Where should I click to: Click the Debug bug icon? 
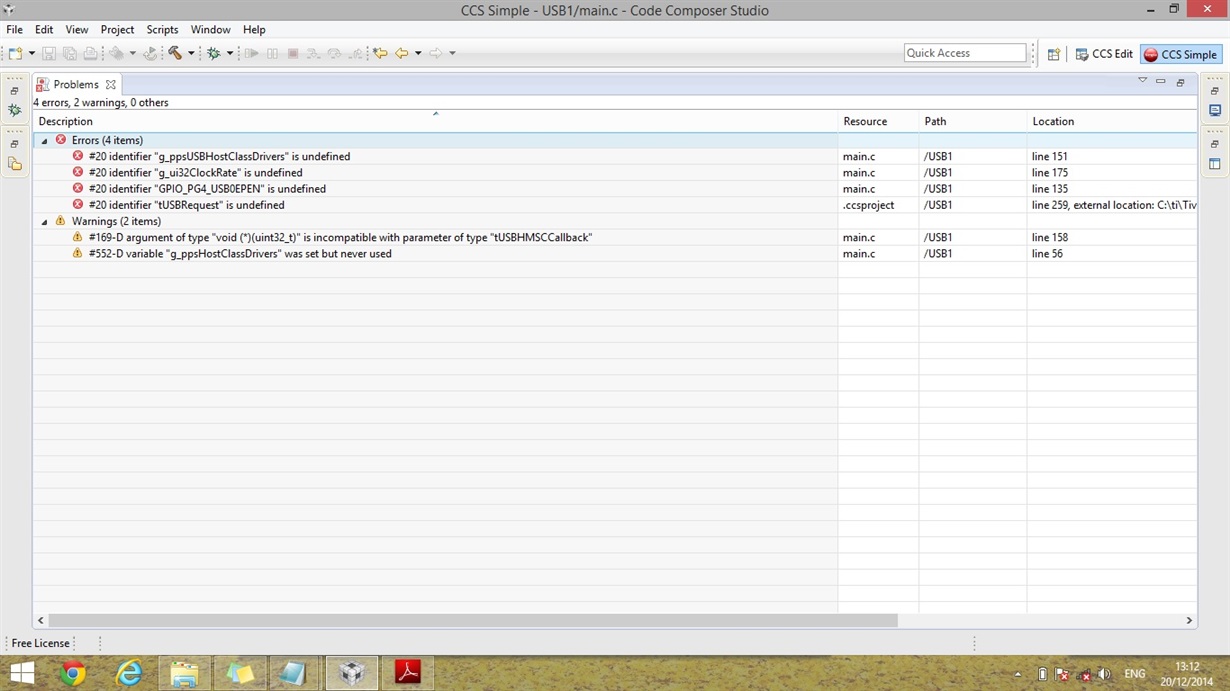(x=213, y=53)
